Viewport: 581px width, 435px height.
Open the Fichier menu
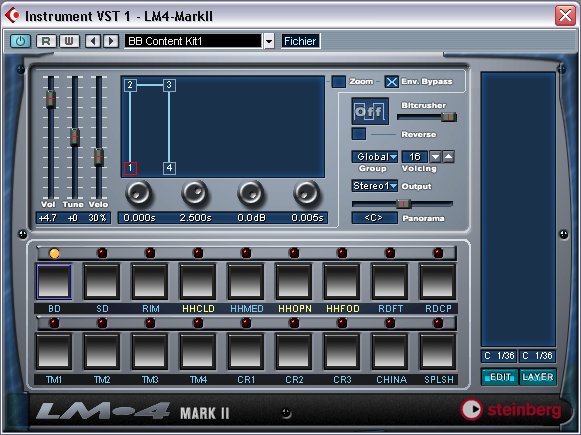(x=300, y=41)
